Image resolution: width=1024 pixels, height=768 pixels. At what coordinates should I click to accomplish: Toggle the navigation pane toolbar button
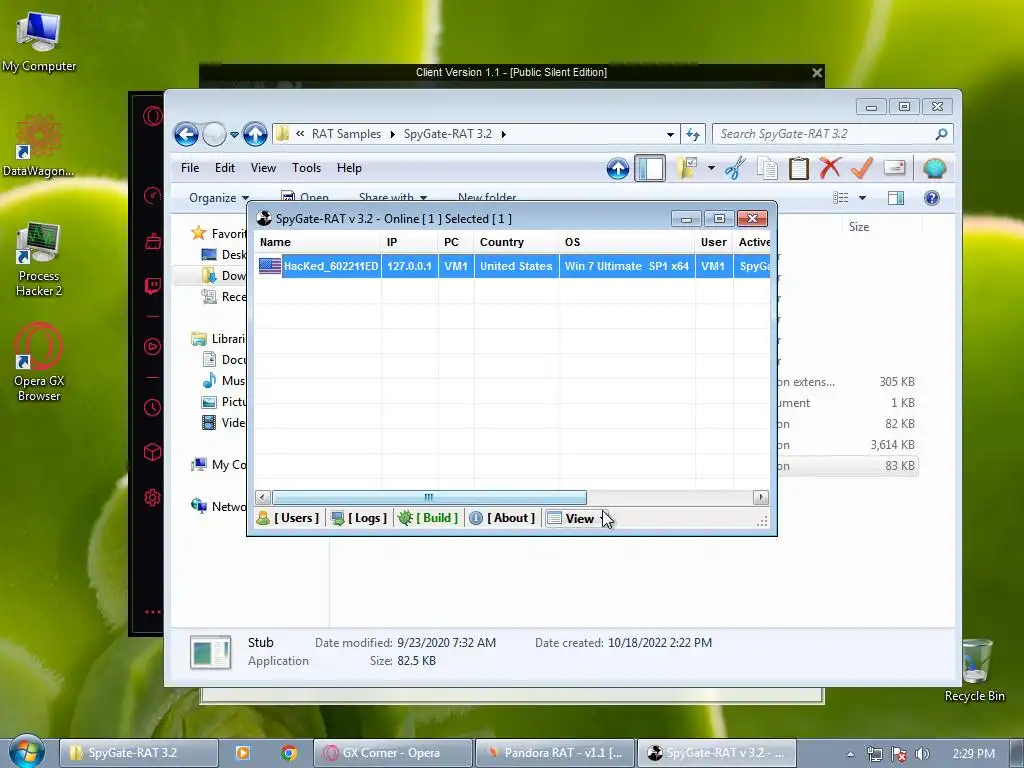650,168
